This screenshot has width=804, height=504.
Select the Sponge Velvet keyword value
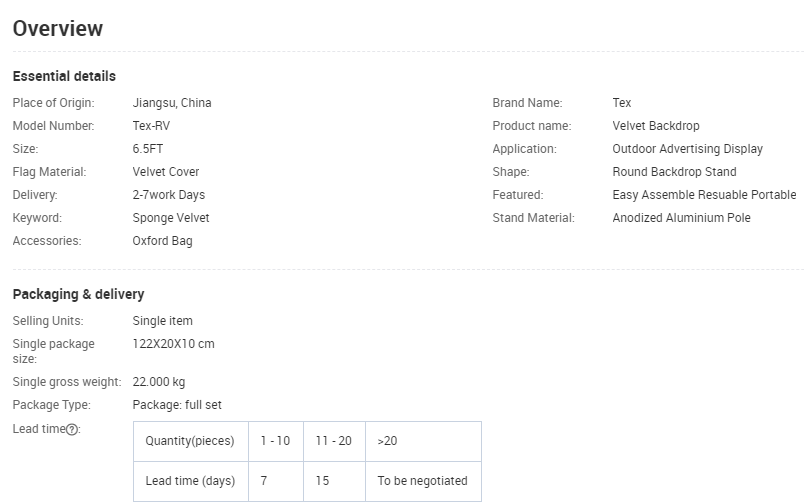point(171,218)
